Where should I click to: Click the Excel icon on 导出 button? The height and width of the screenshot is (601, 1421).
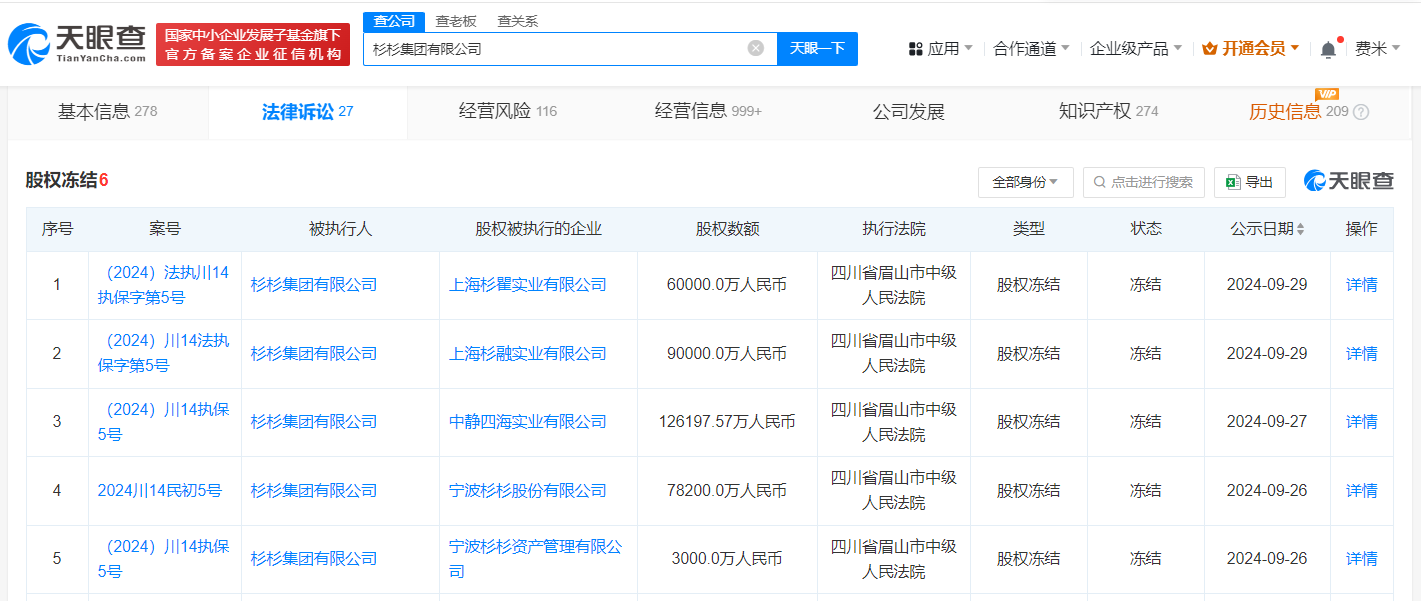coord(1234,182)
